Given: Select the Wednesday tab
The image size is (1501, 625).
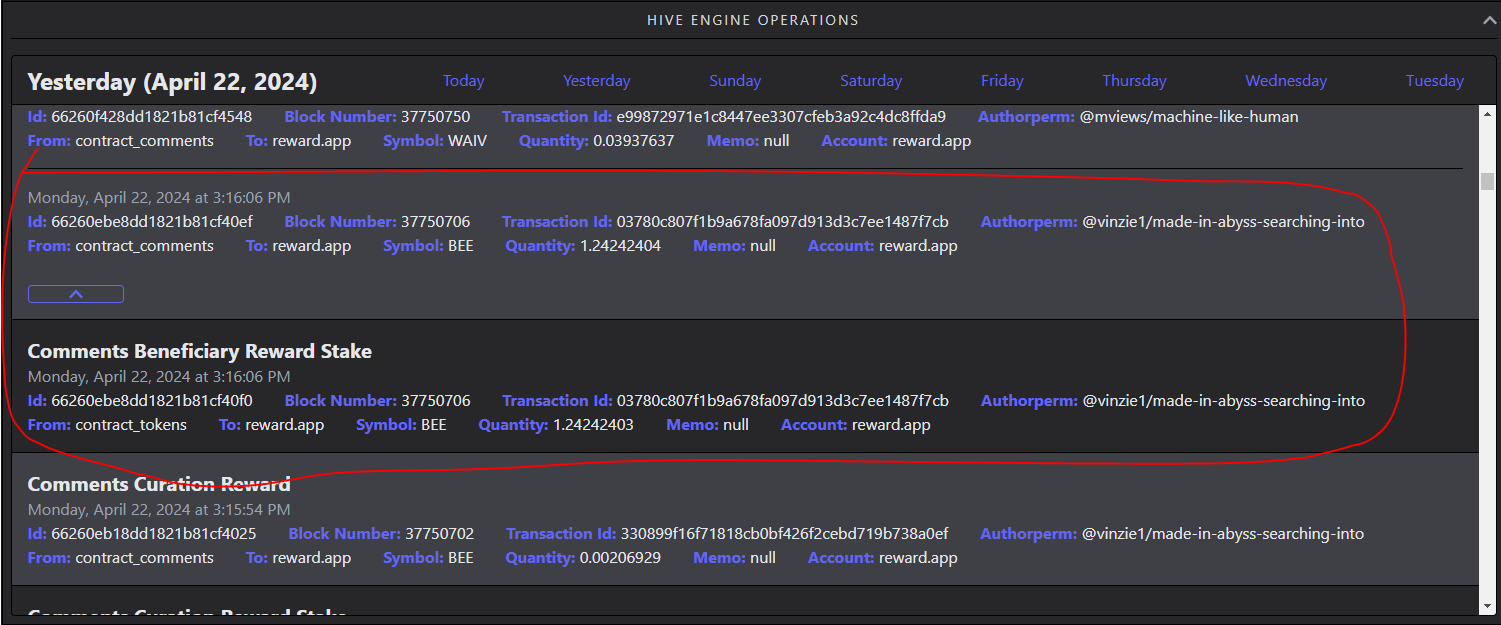Looking at the screenshot, I should (x=1286, y=81).
